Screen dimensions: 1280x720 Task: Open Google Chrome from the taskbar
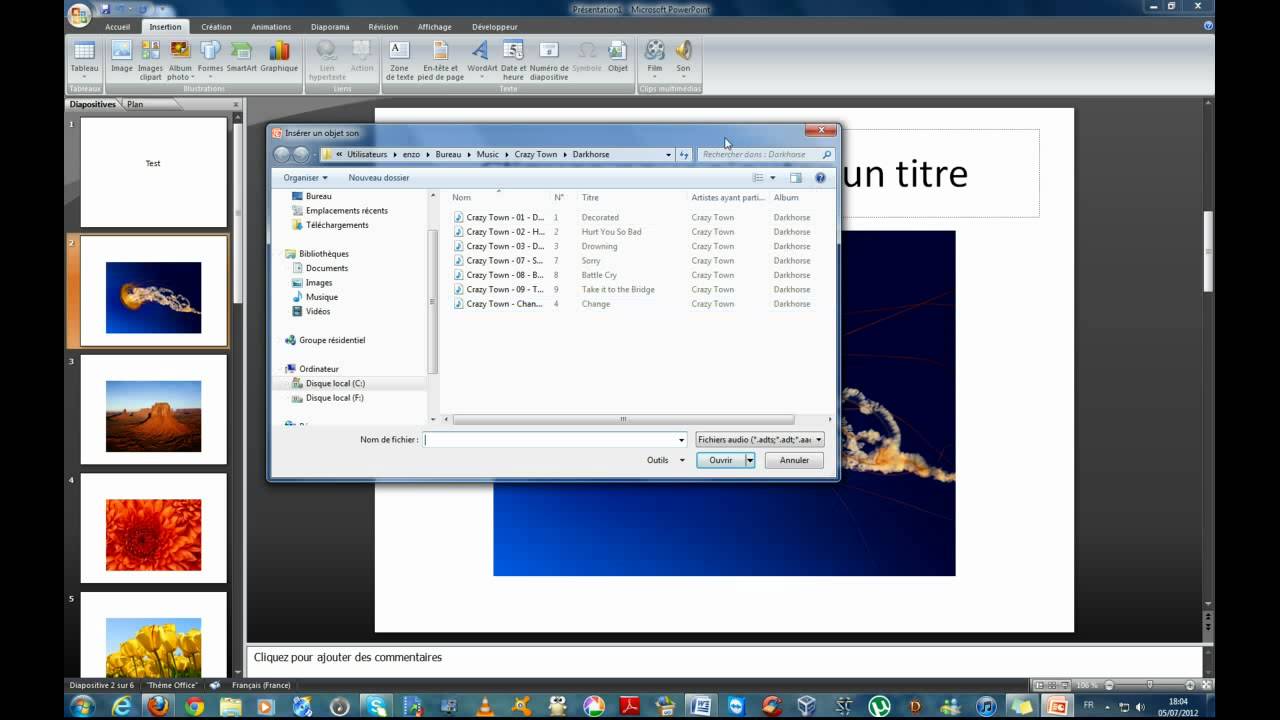click(194, 707)
